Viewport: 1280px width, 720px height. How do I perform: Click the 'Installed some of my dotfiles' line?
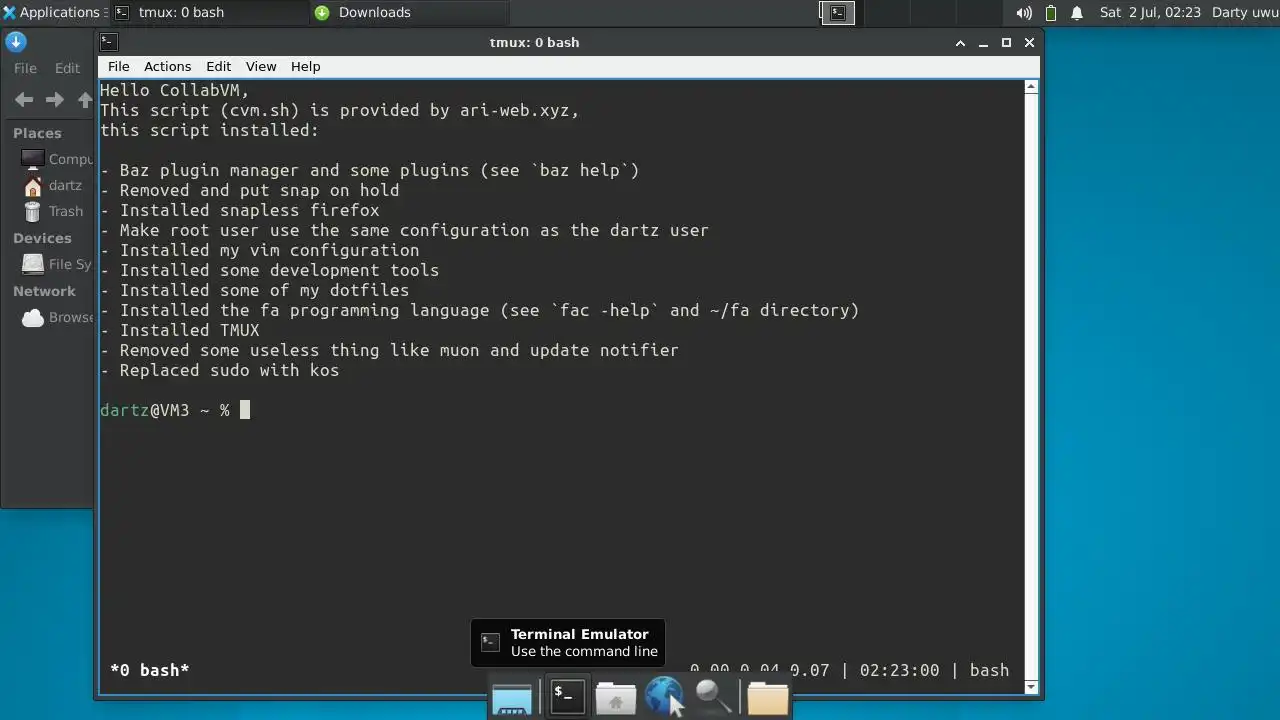(254, 290)
